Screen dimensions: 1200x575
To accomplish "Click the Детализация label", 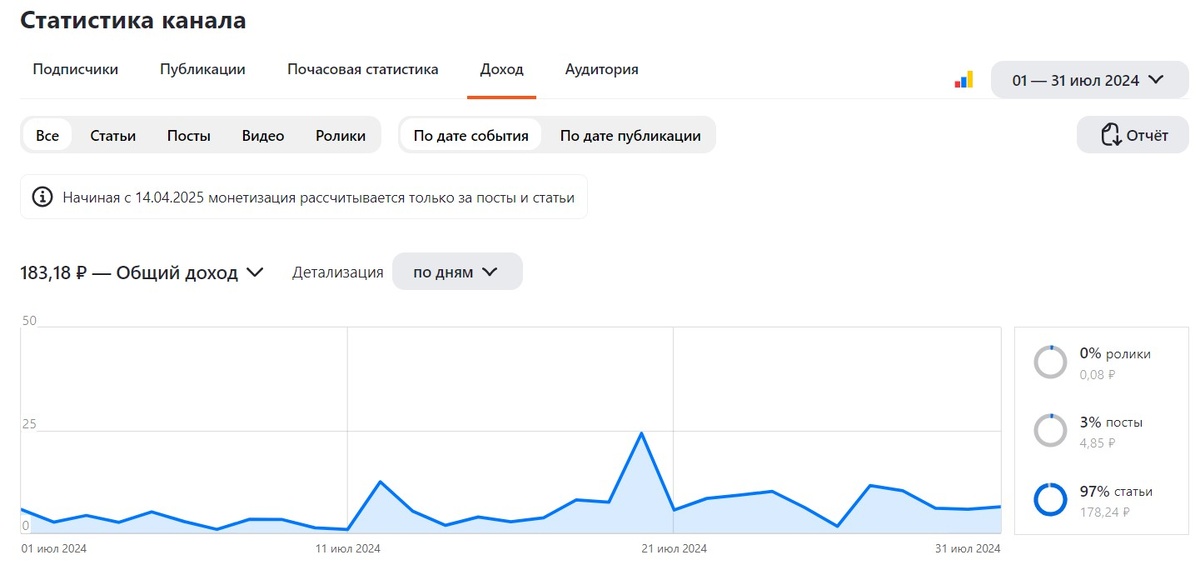I will click(x=338, y=272).
